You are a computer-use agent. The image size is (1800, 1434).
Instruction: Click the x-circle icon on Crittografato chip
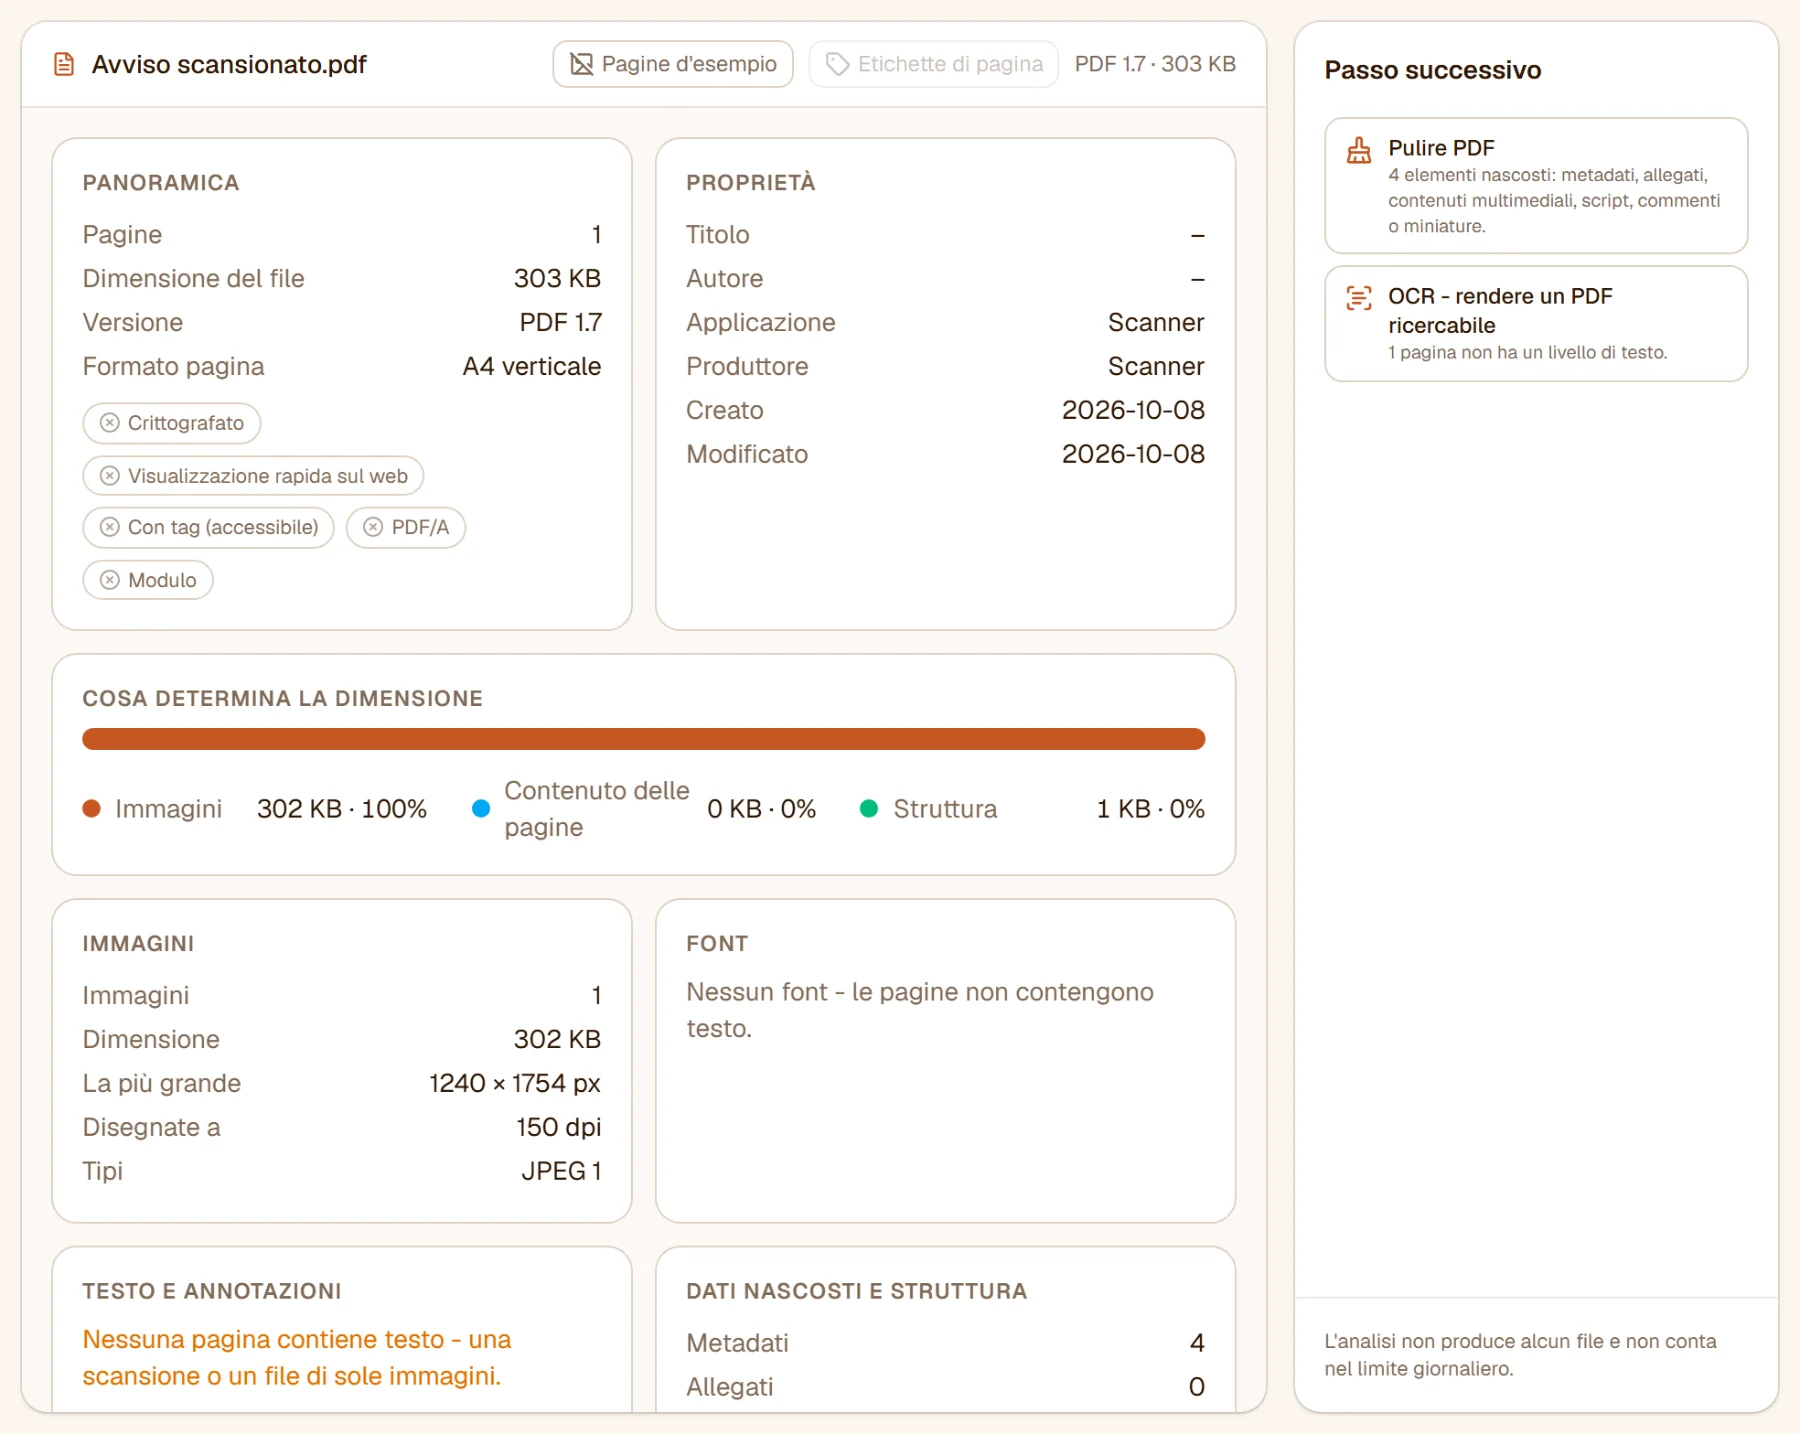110,423
